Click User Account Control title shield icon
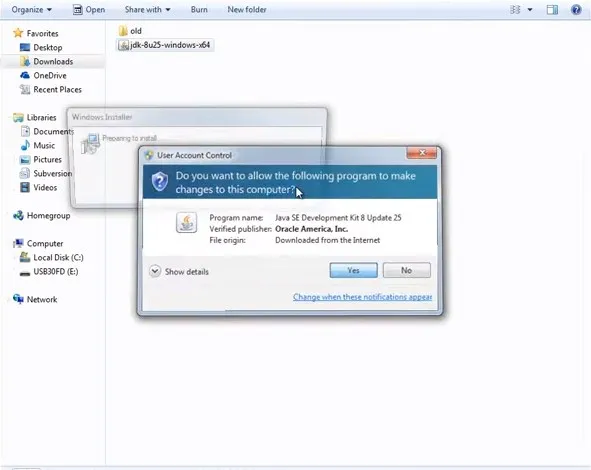The width and height of the screenshot is (591, 470). [x=149, y=155]
